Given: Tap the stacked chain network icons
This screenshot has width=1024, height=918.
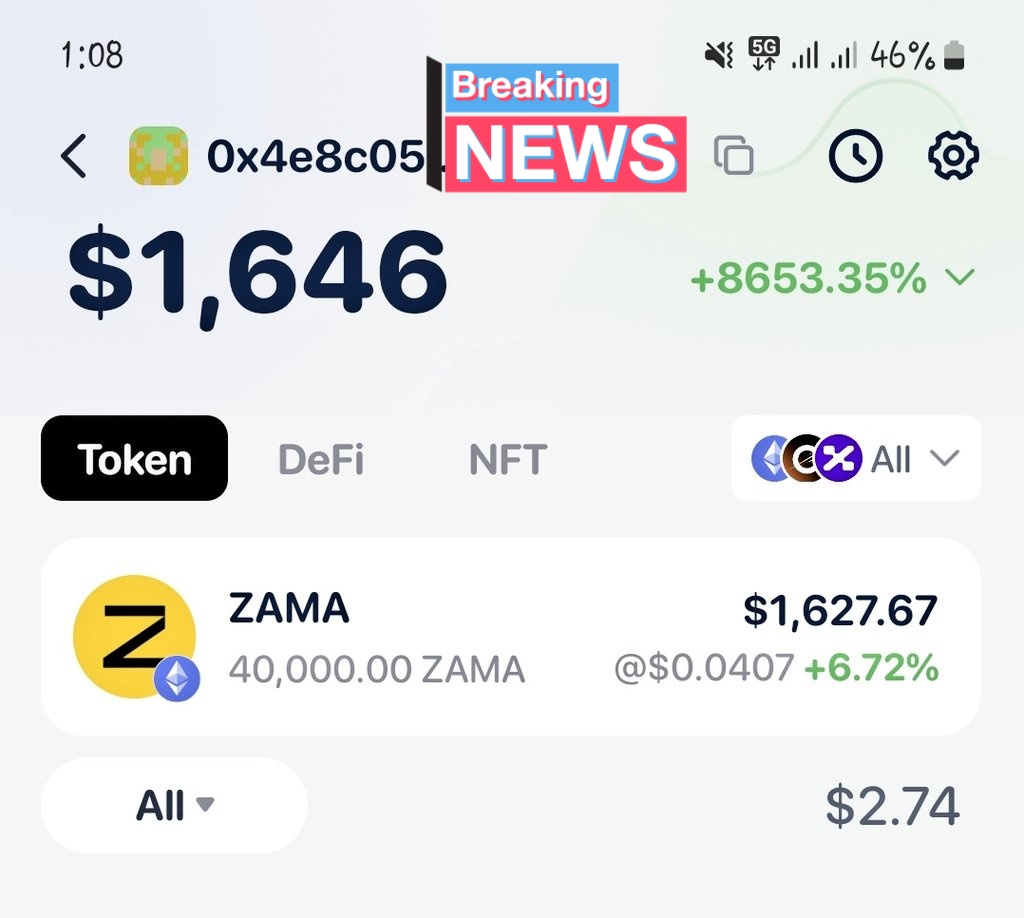Looking at the screenshot, I should [x=806, y=459].
